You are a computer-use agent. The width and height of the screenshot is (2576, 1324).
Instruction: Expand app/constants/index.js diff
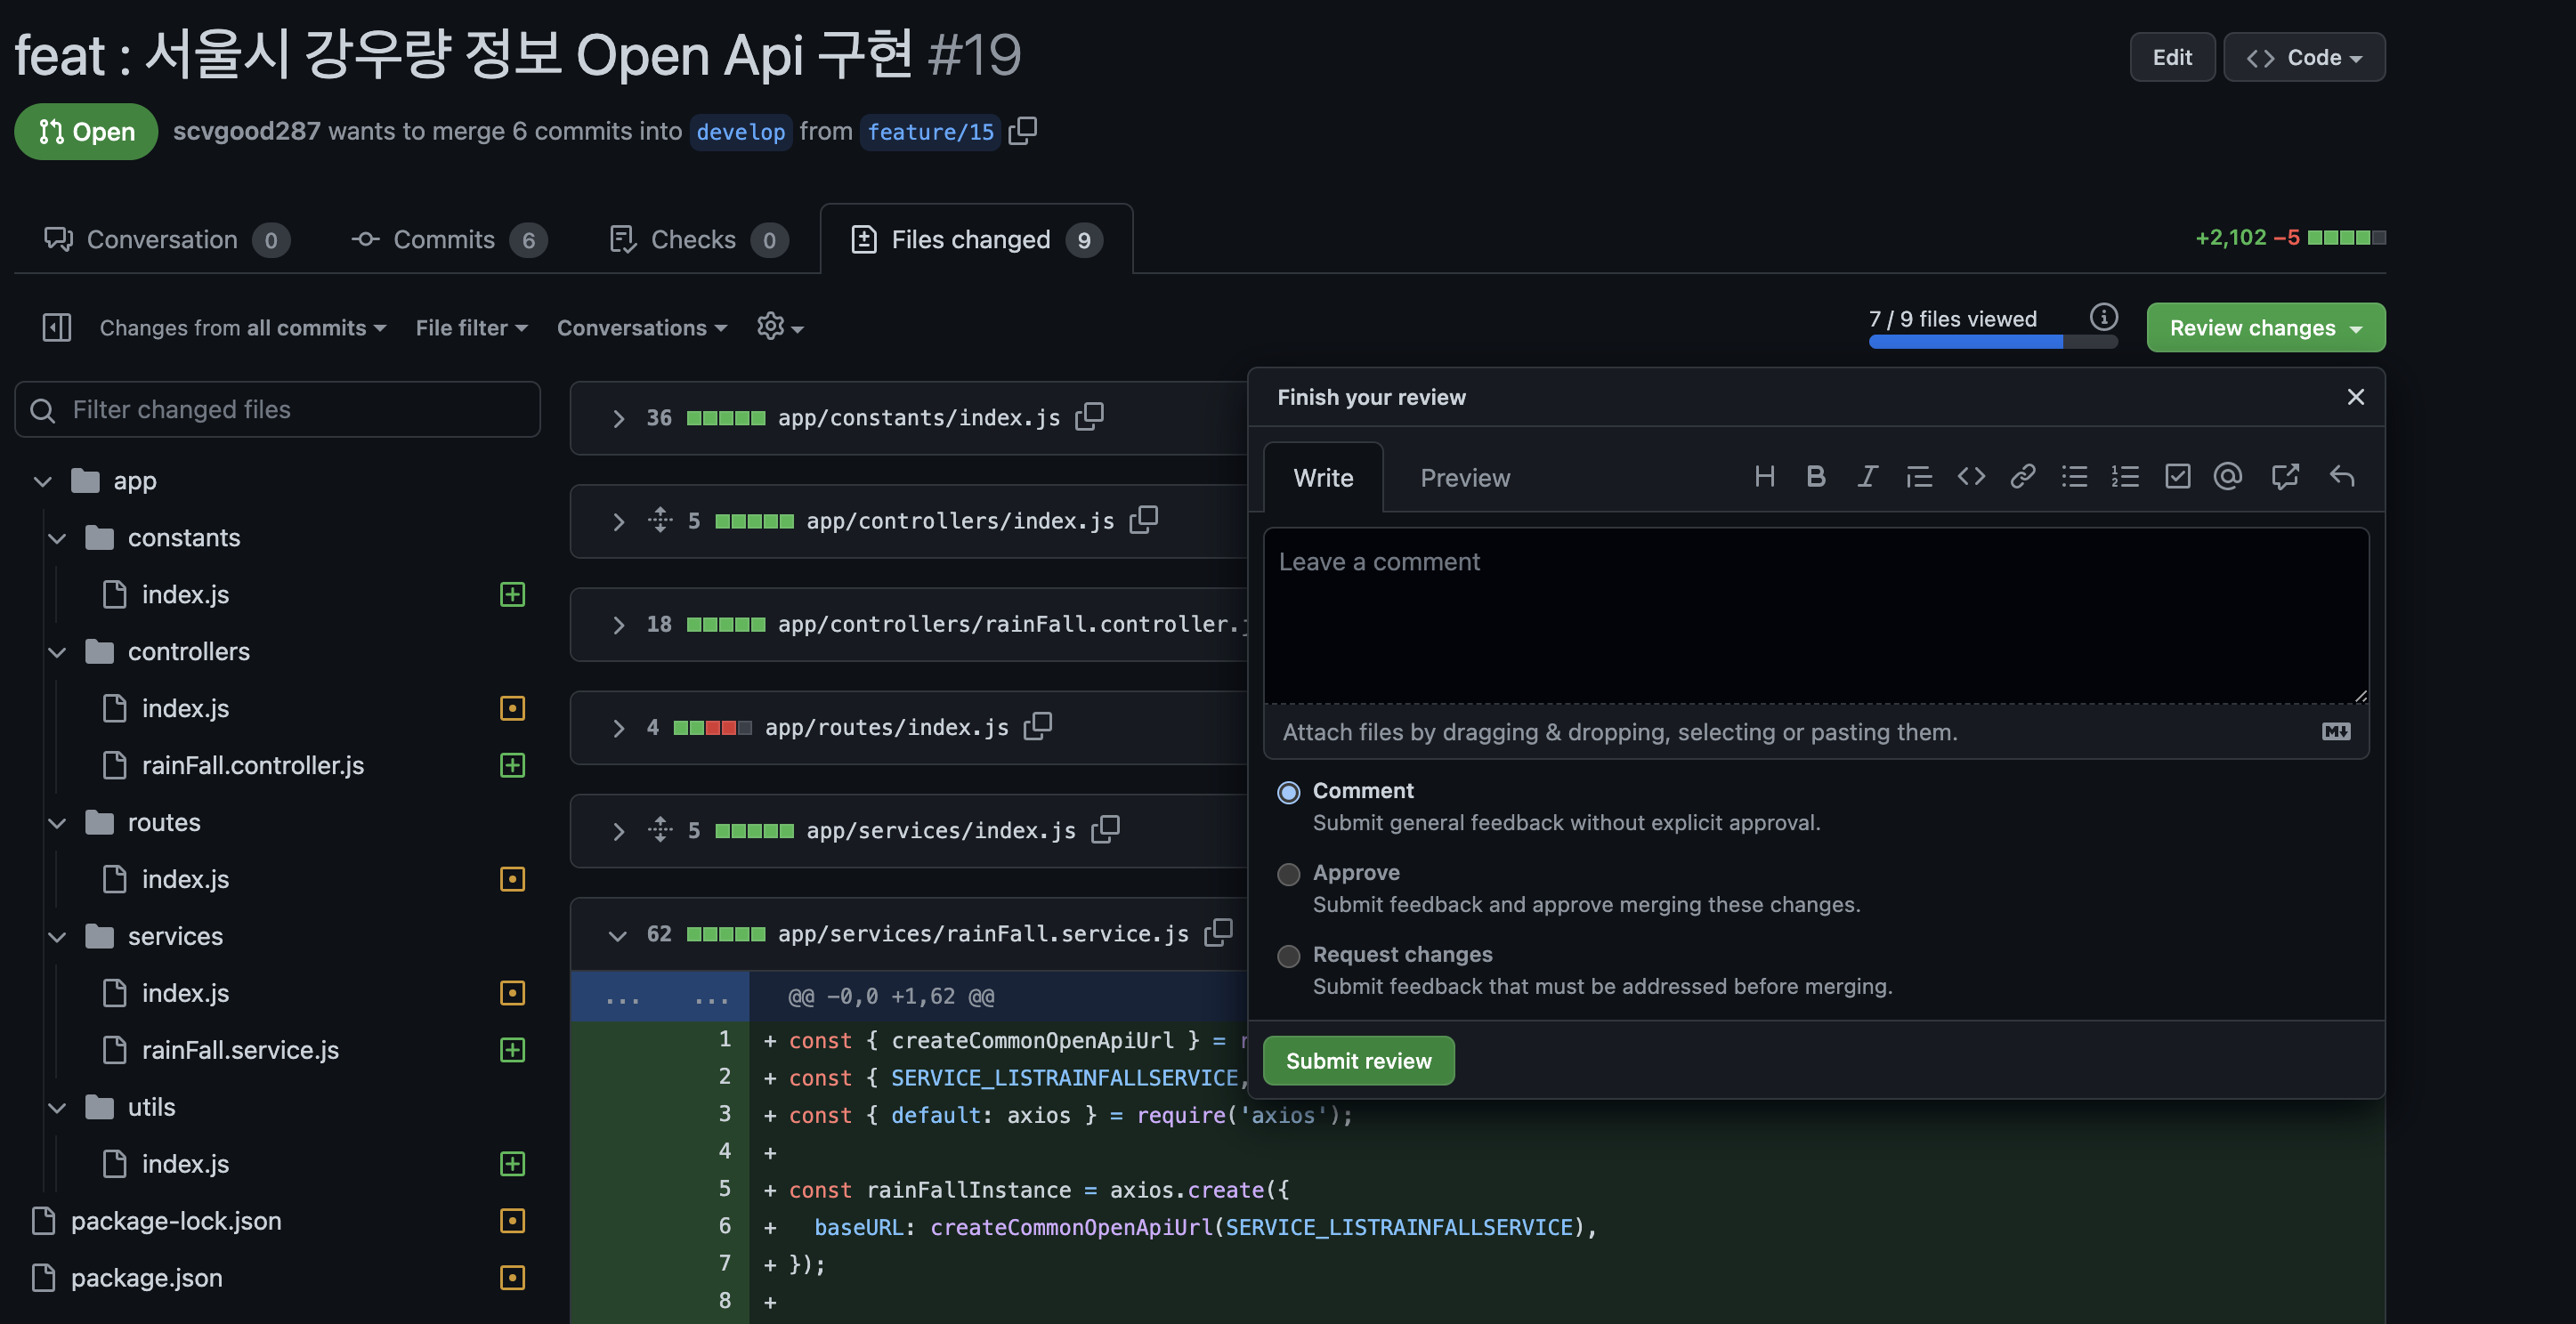coord(617,418)
